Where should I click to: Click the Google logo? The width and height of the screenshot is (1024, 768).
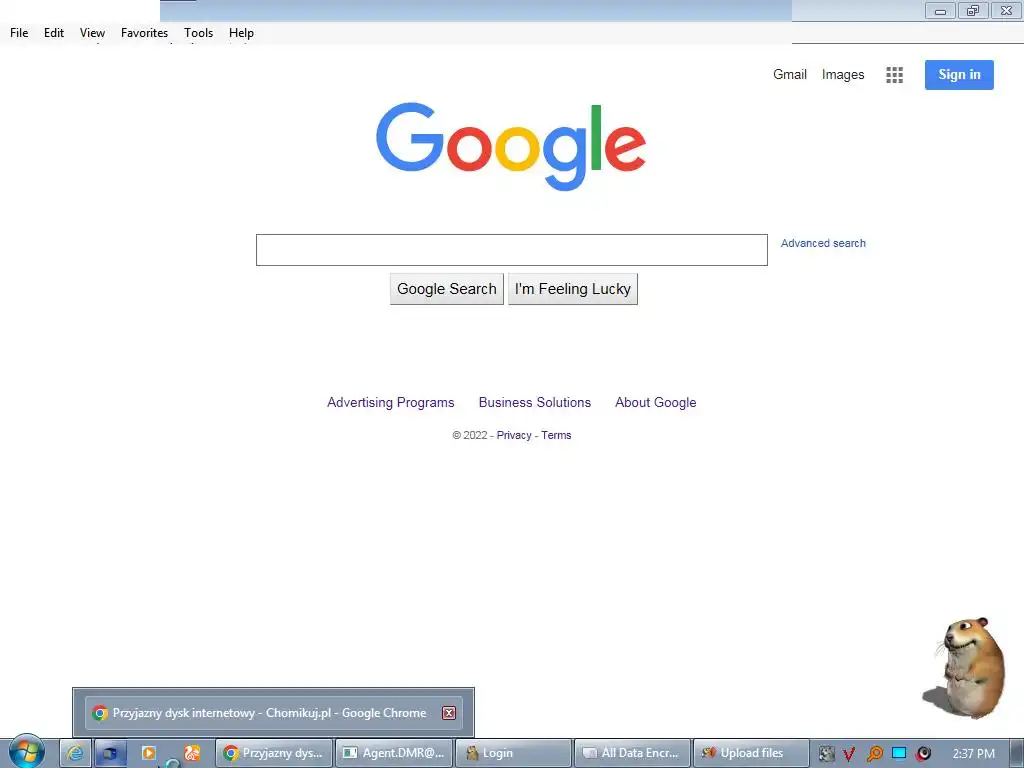511,146
